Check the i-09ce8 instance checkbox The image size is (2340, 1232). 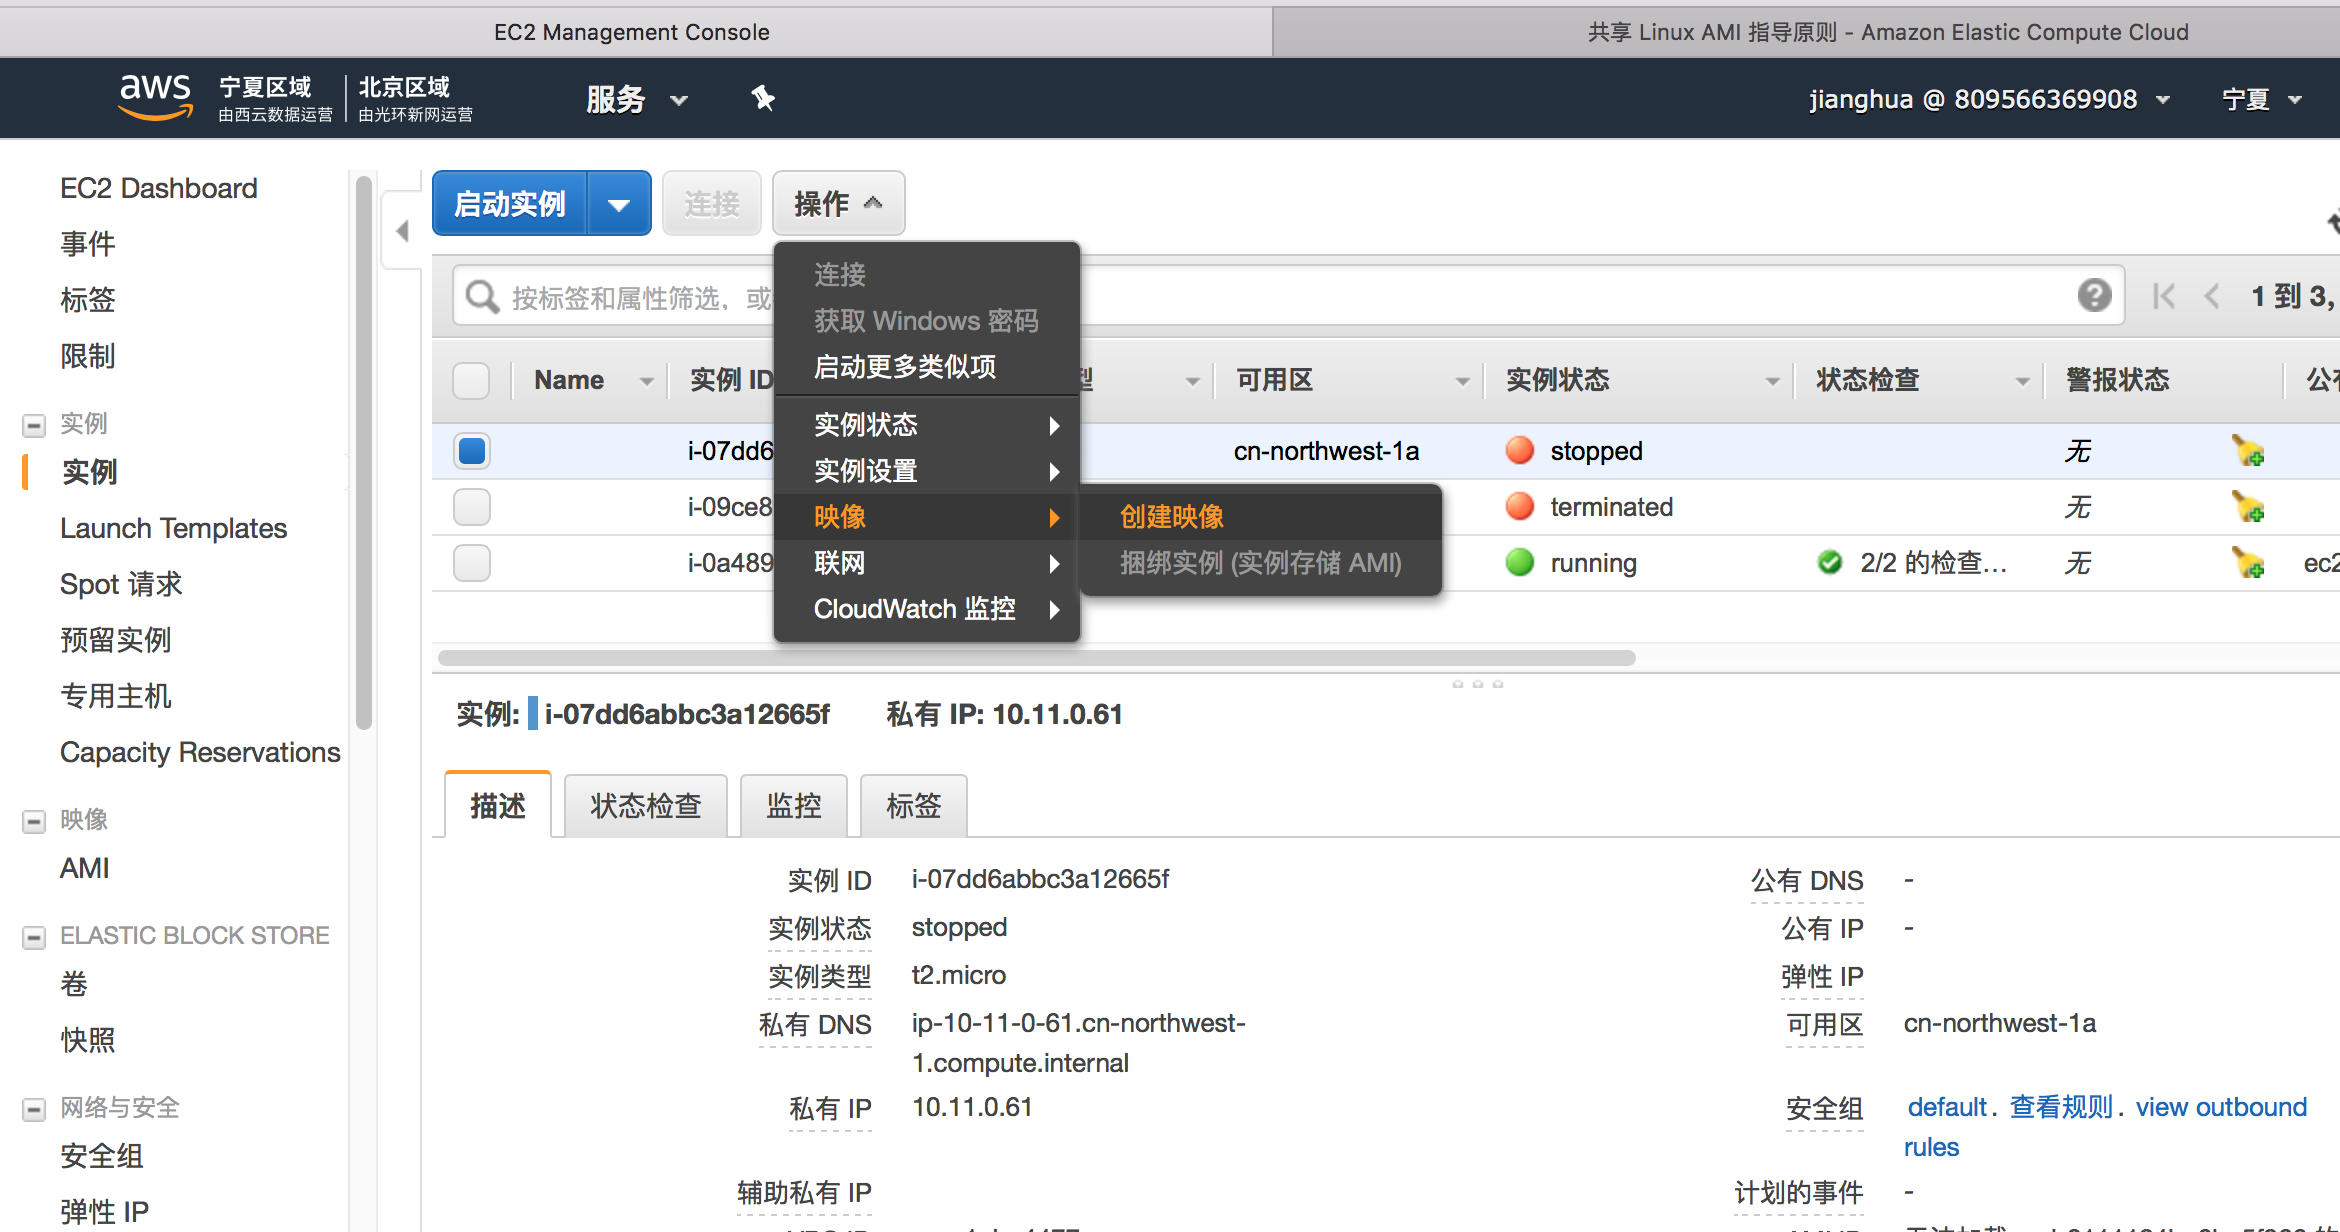471,507
